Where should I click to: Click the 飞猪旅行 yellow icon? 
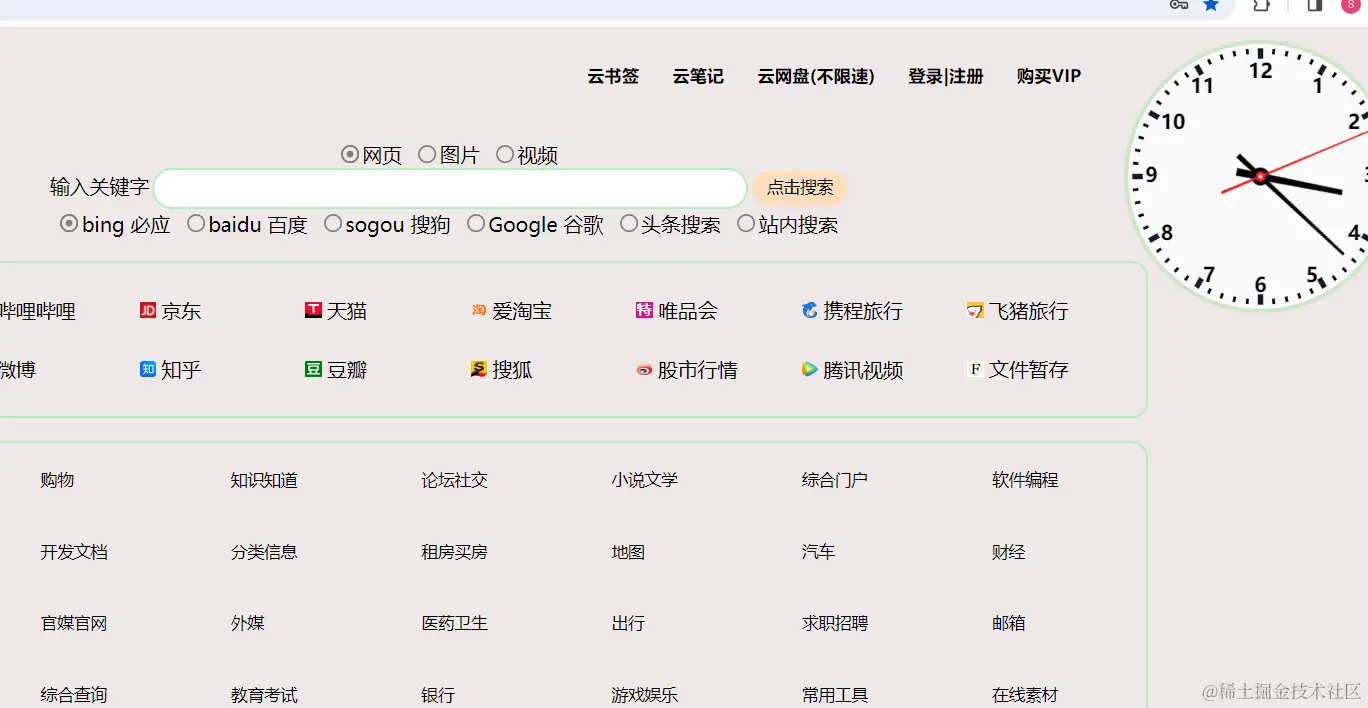click(975, 311)
